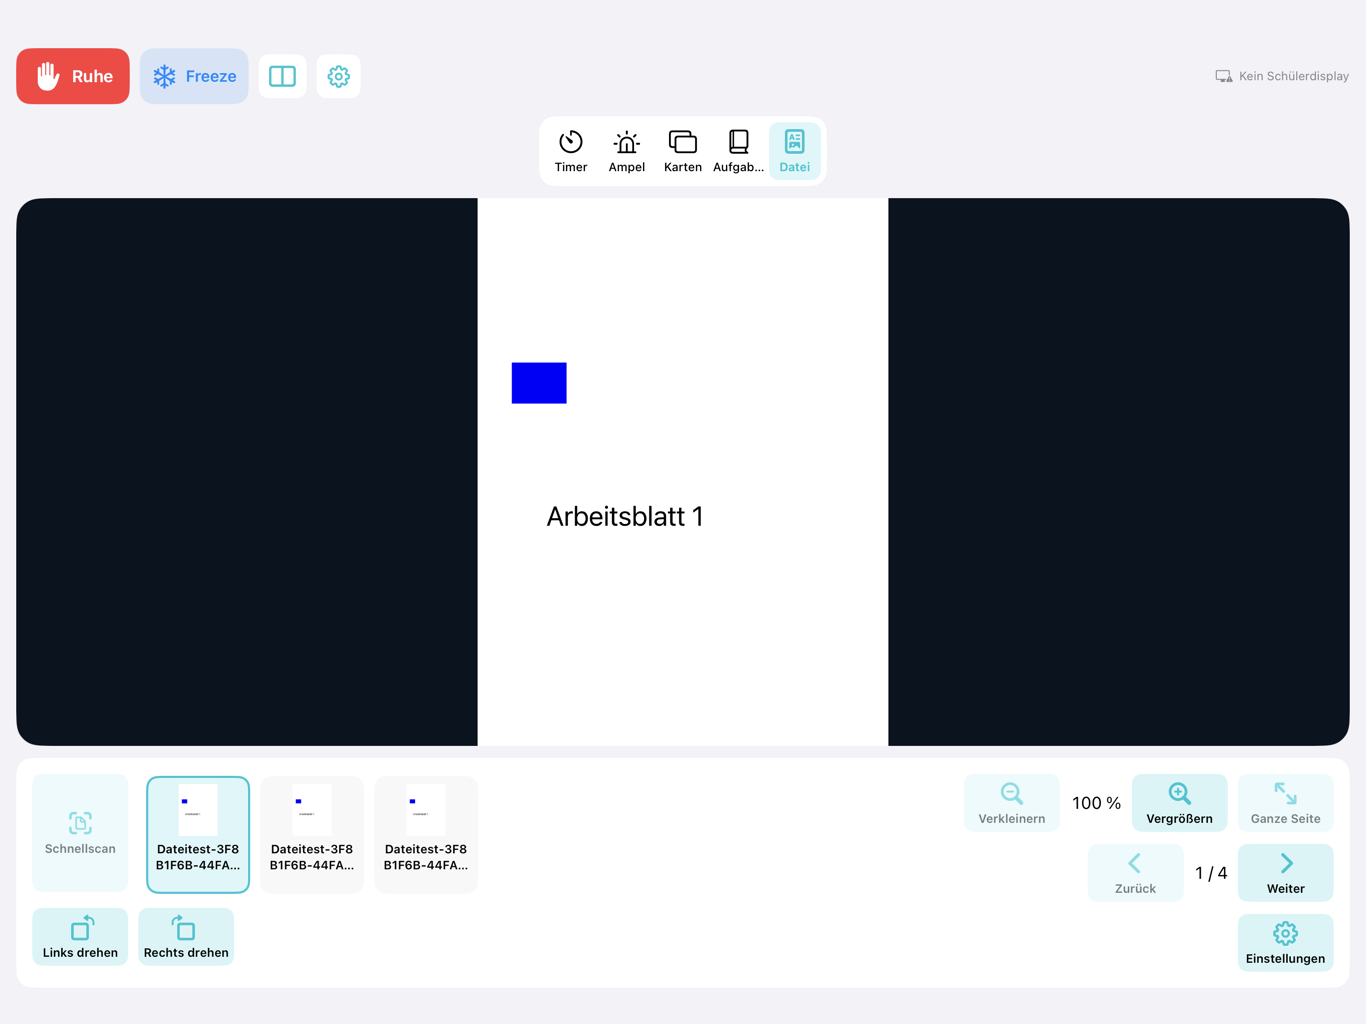
Task: Switch to split-screen layout view
Action: pos(282,76)
